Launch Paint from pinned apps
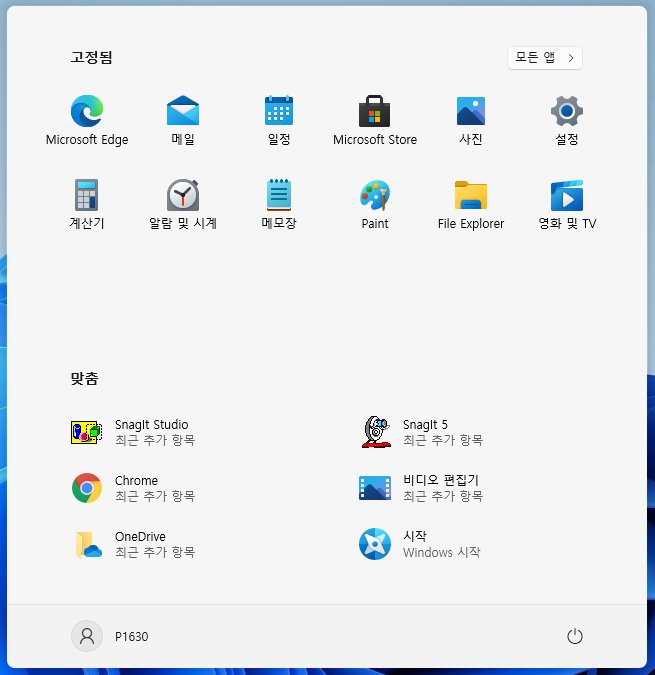655x675 pixels. click(375, 204)
